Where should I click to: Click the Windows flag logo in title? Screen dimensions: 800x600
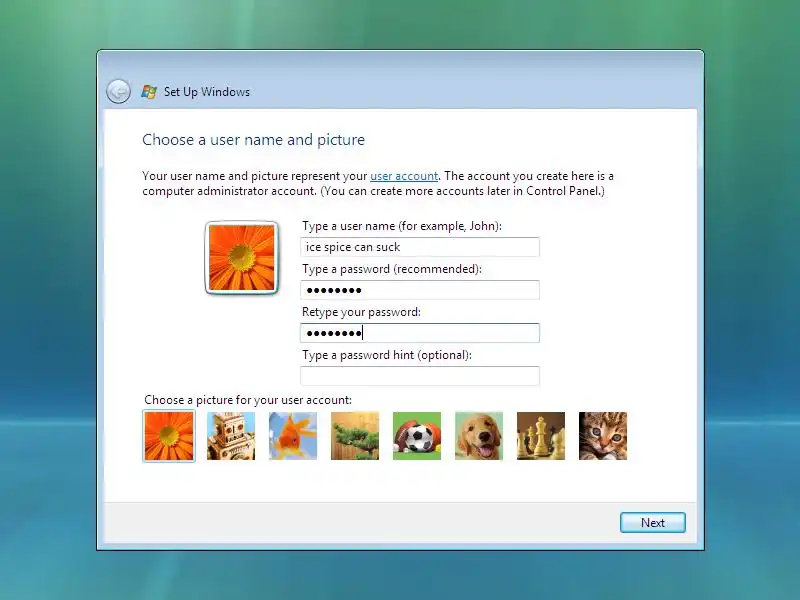(x=149, y=92)
